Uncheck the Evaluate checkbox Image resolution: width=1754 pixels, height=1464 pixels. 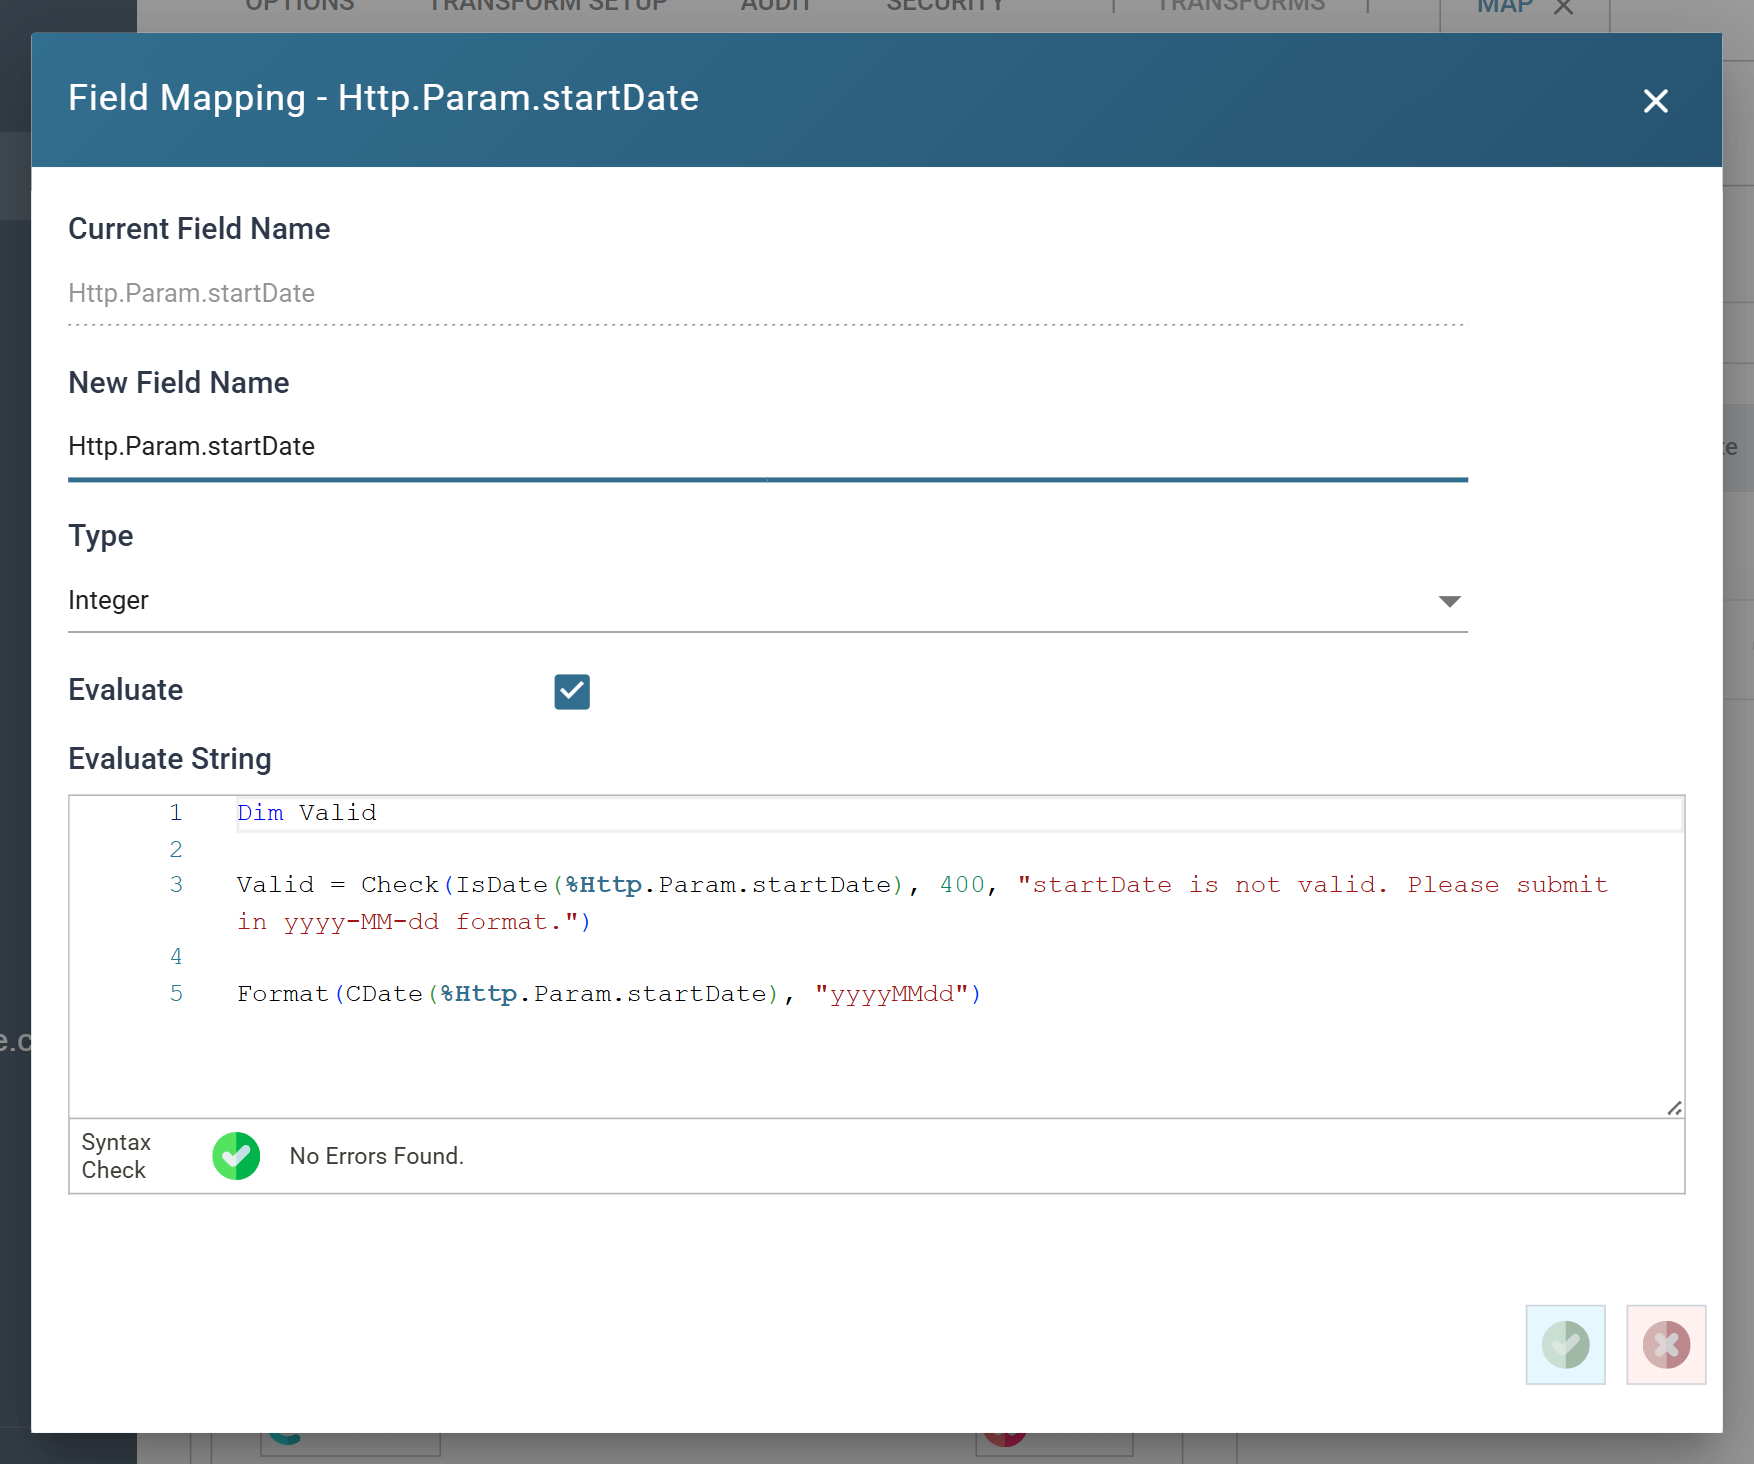[x=572, y=691]
